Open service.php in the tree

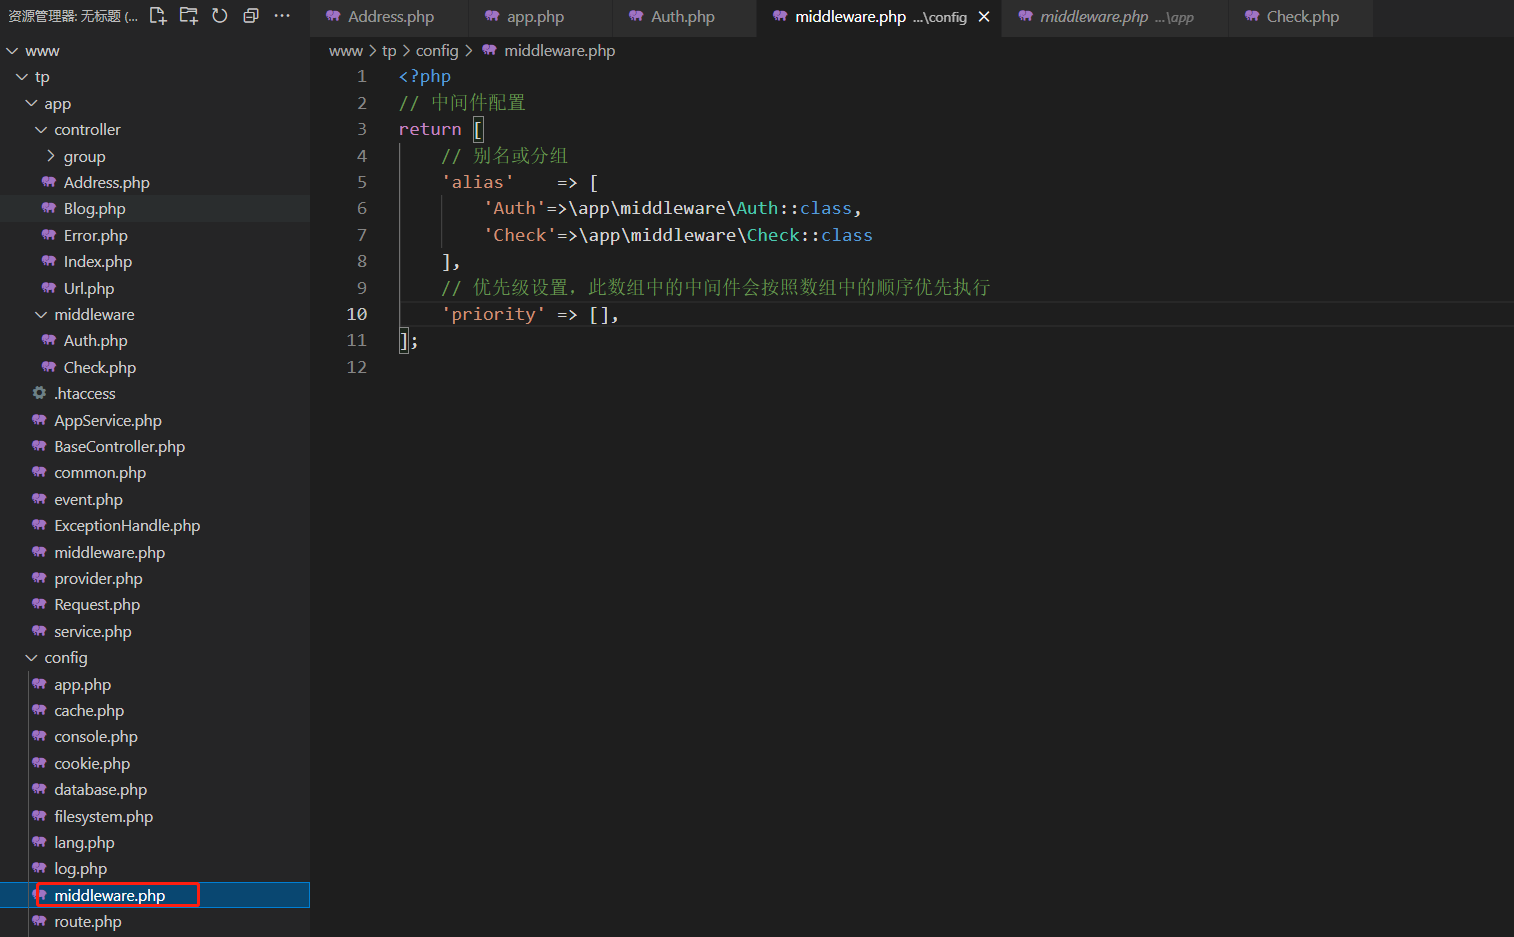tap(155, 632)
